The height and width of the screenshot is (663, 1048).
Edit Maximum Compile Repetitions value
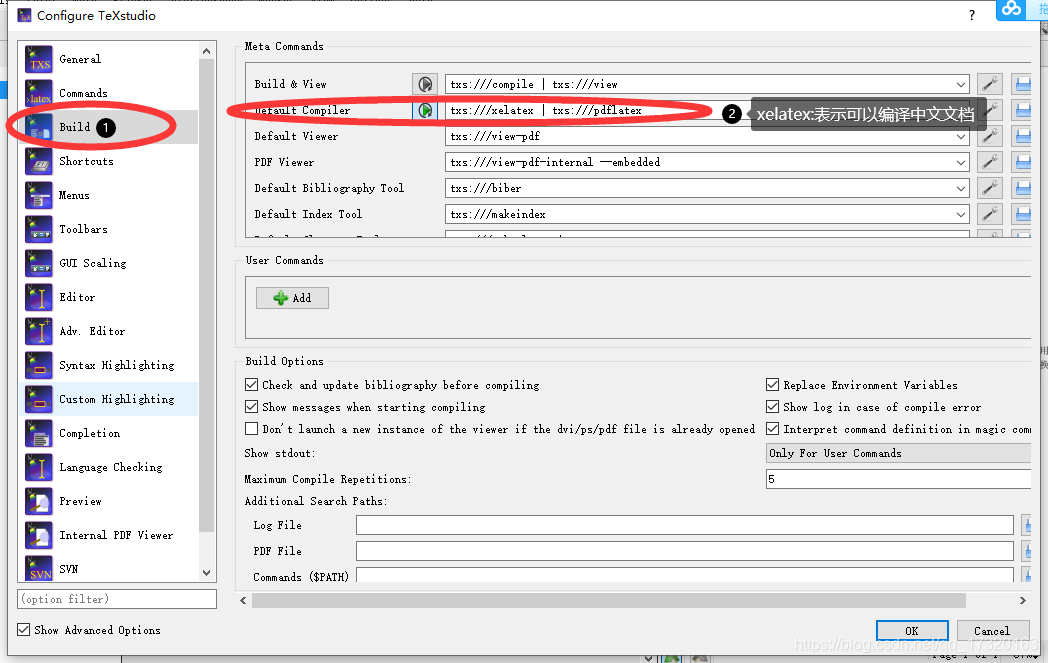[x=898, y=479]
